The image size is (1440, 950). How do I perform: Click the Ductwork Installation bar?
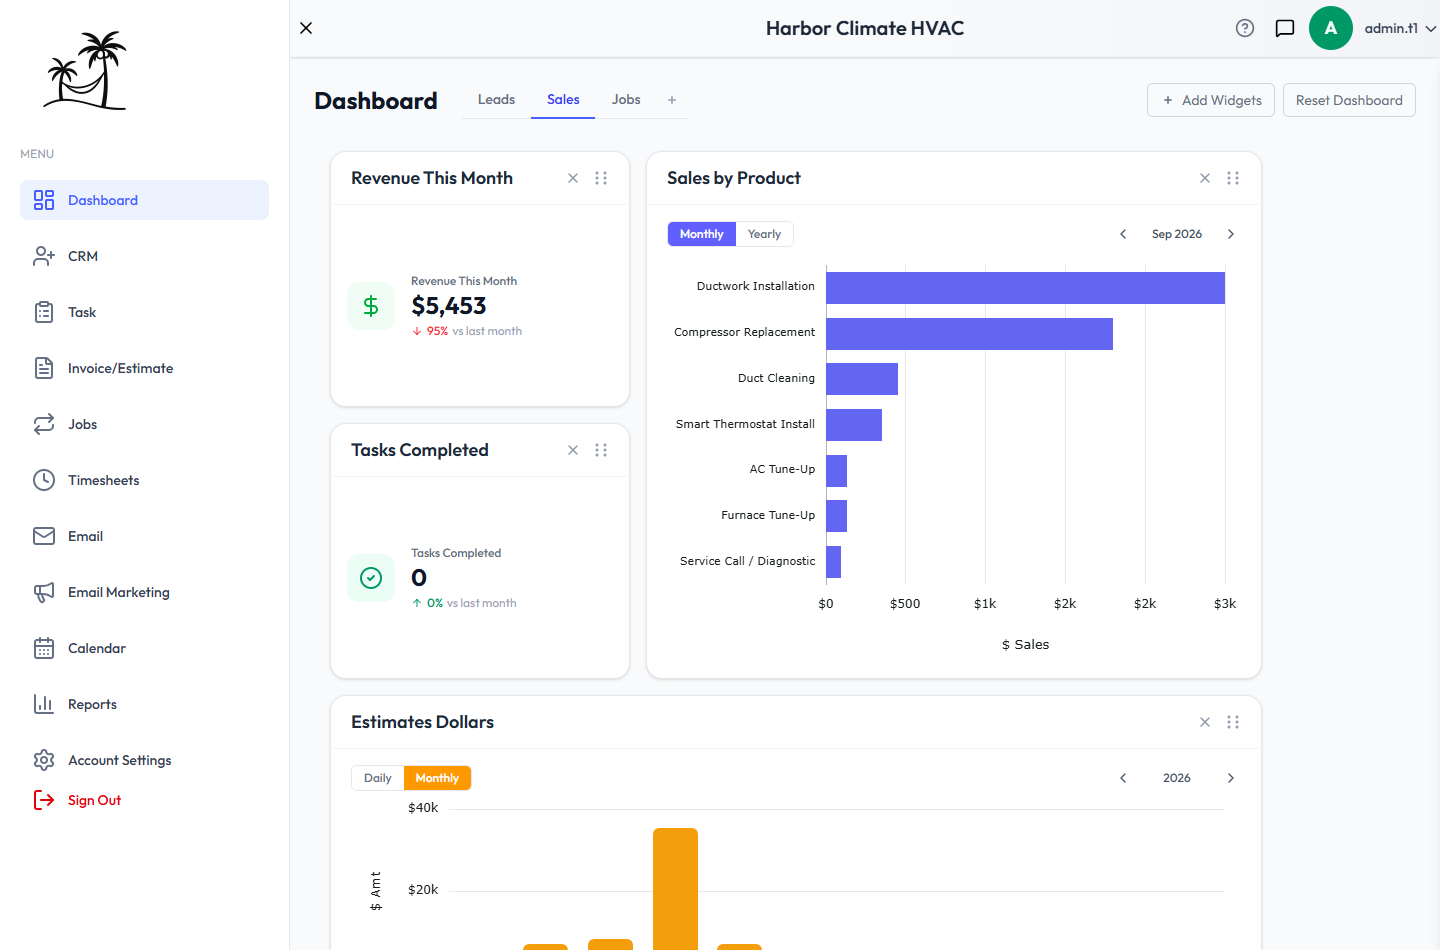pyautogui.click(x=1025, y=288)
